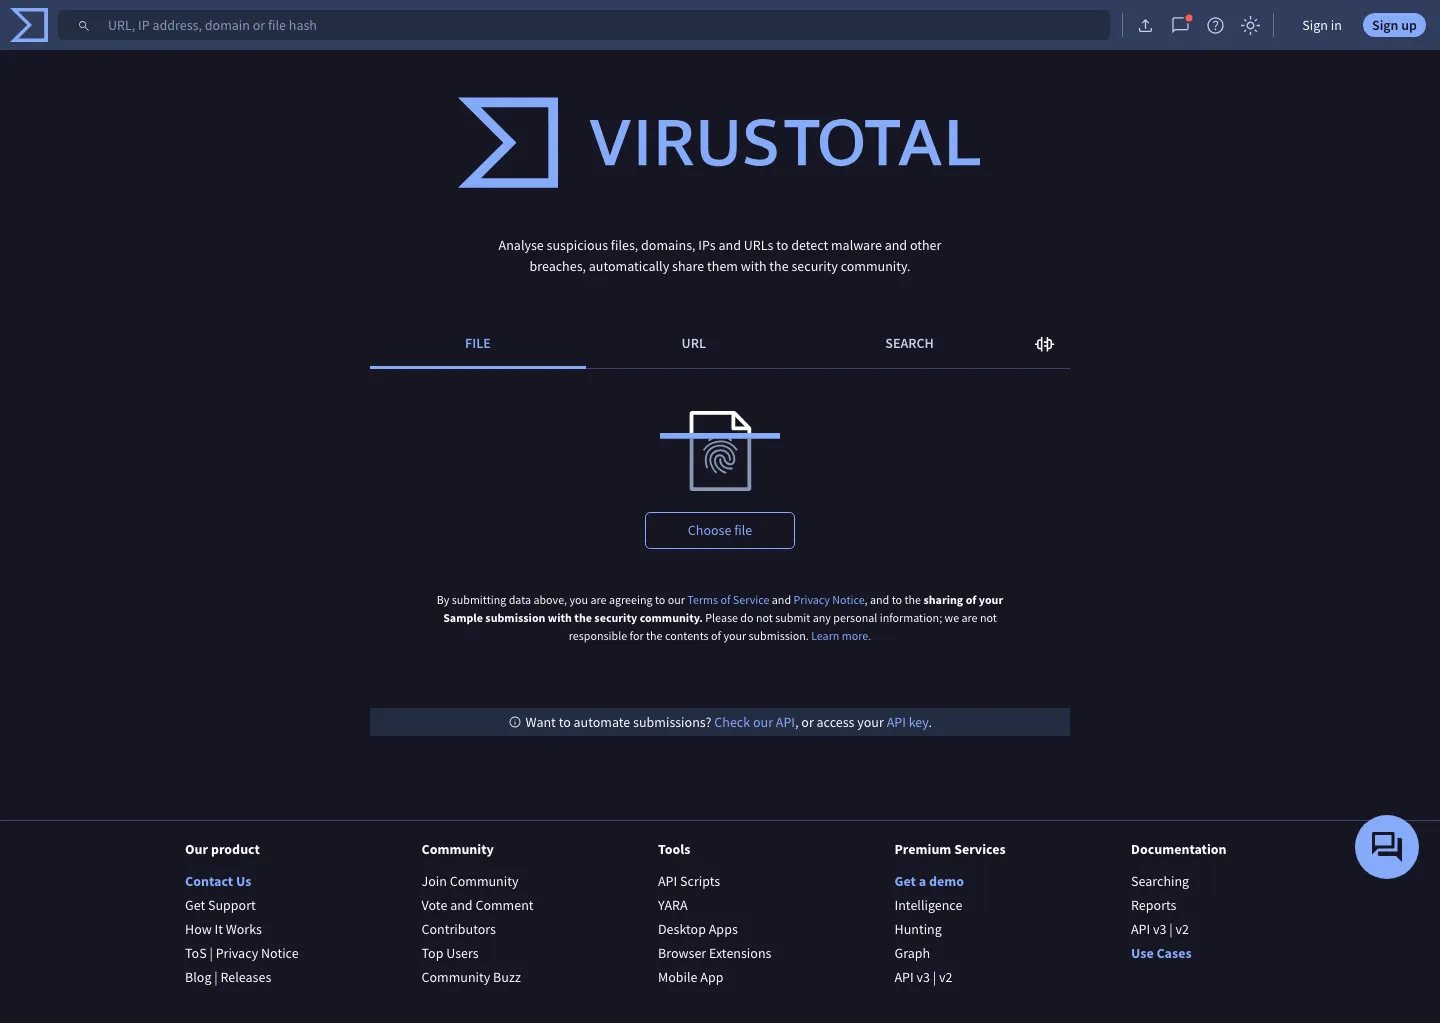Image resolution: width=1440 pixels, height=1023 pixels.
Task: Click the Learn more link
Action: 840,637
